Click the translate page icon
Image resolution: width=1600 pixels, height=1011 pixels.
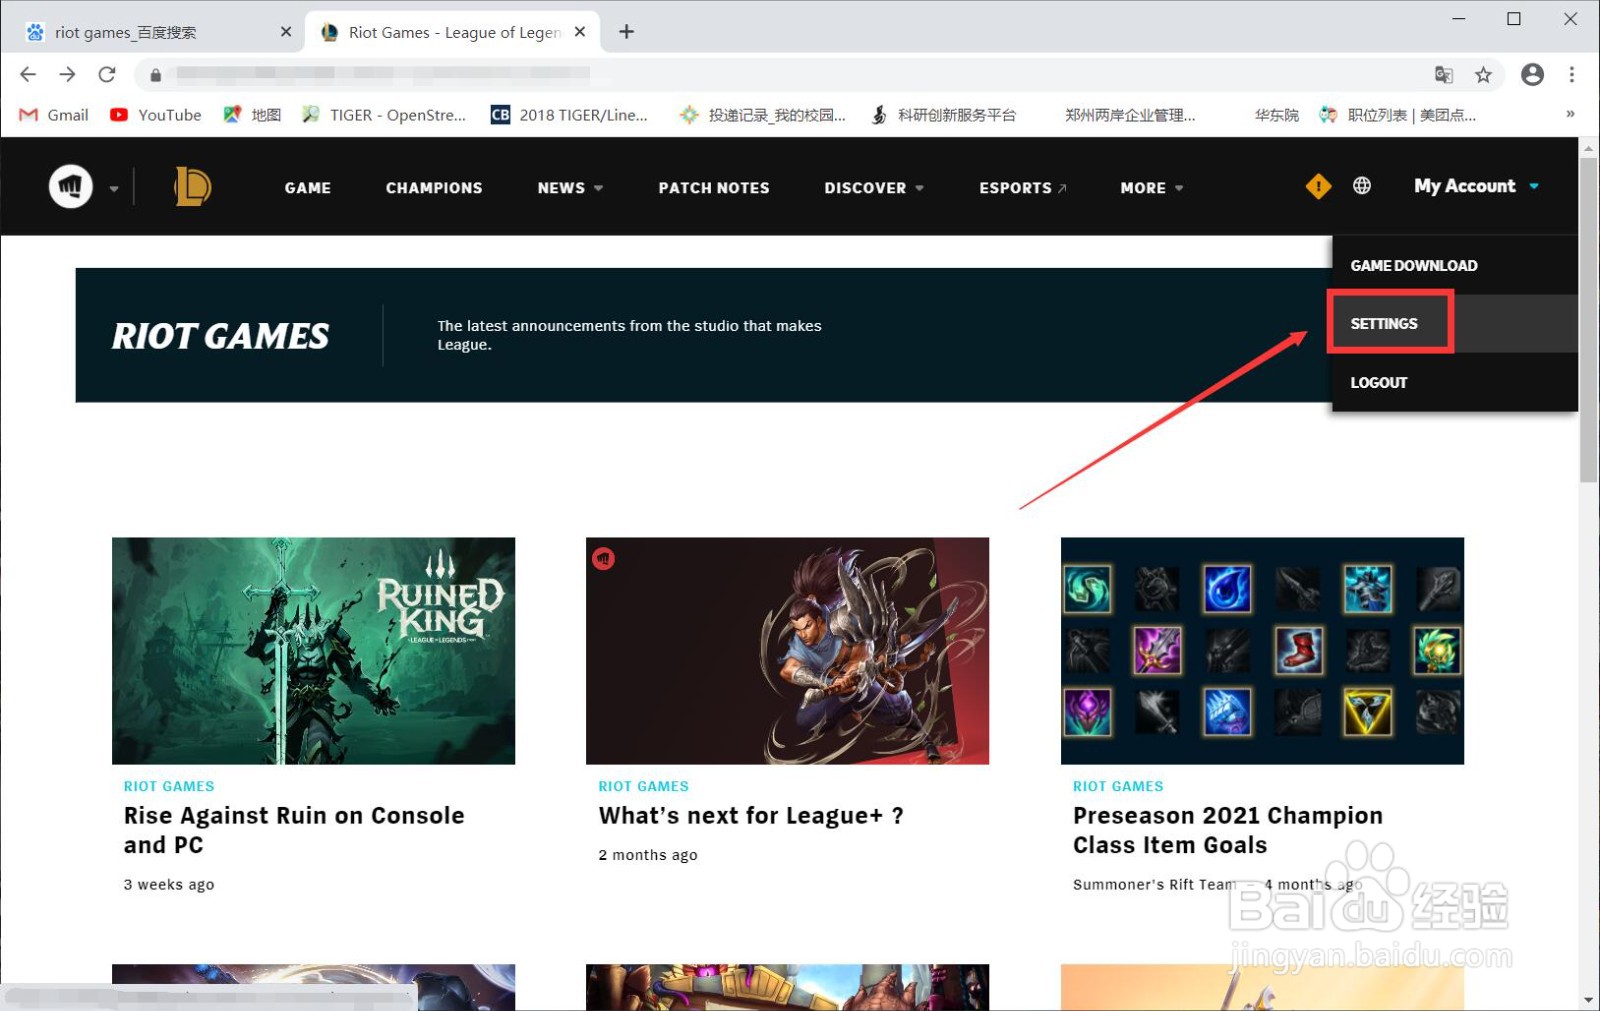click(1443, 75)
